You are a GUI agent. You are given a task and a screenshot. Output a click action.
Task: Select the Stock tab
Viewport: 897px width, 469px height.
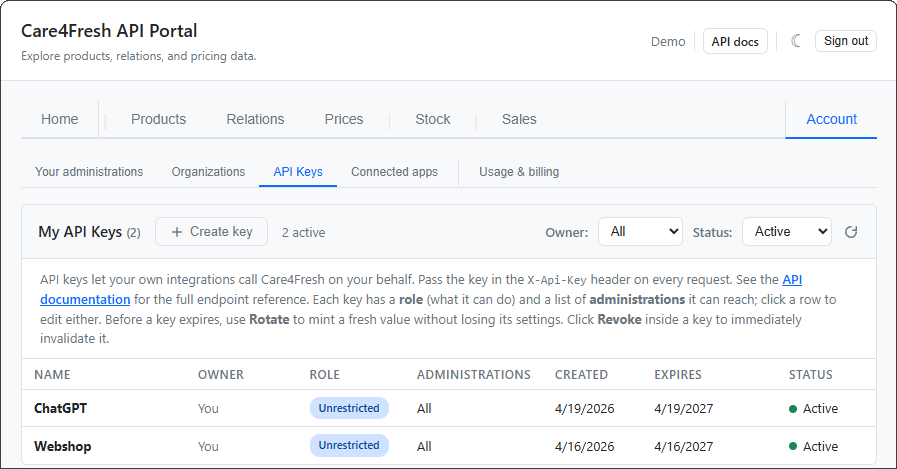coord(432,119)
